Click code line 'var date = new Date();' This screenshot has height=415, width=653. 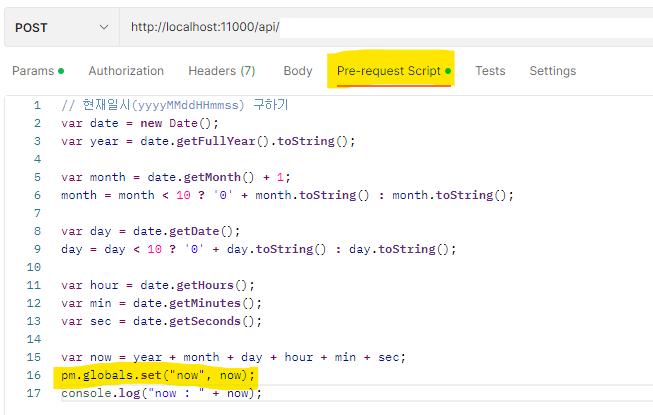(x=140, y=123)
